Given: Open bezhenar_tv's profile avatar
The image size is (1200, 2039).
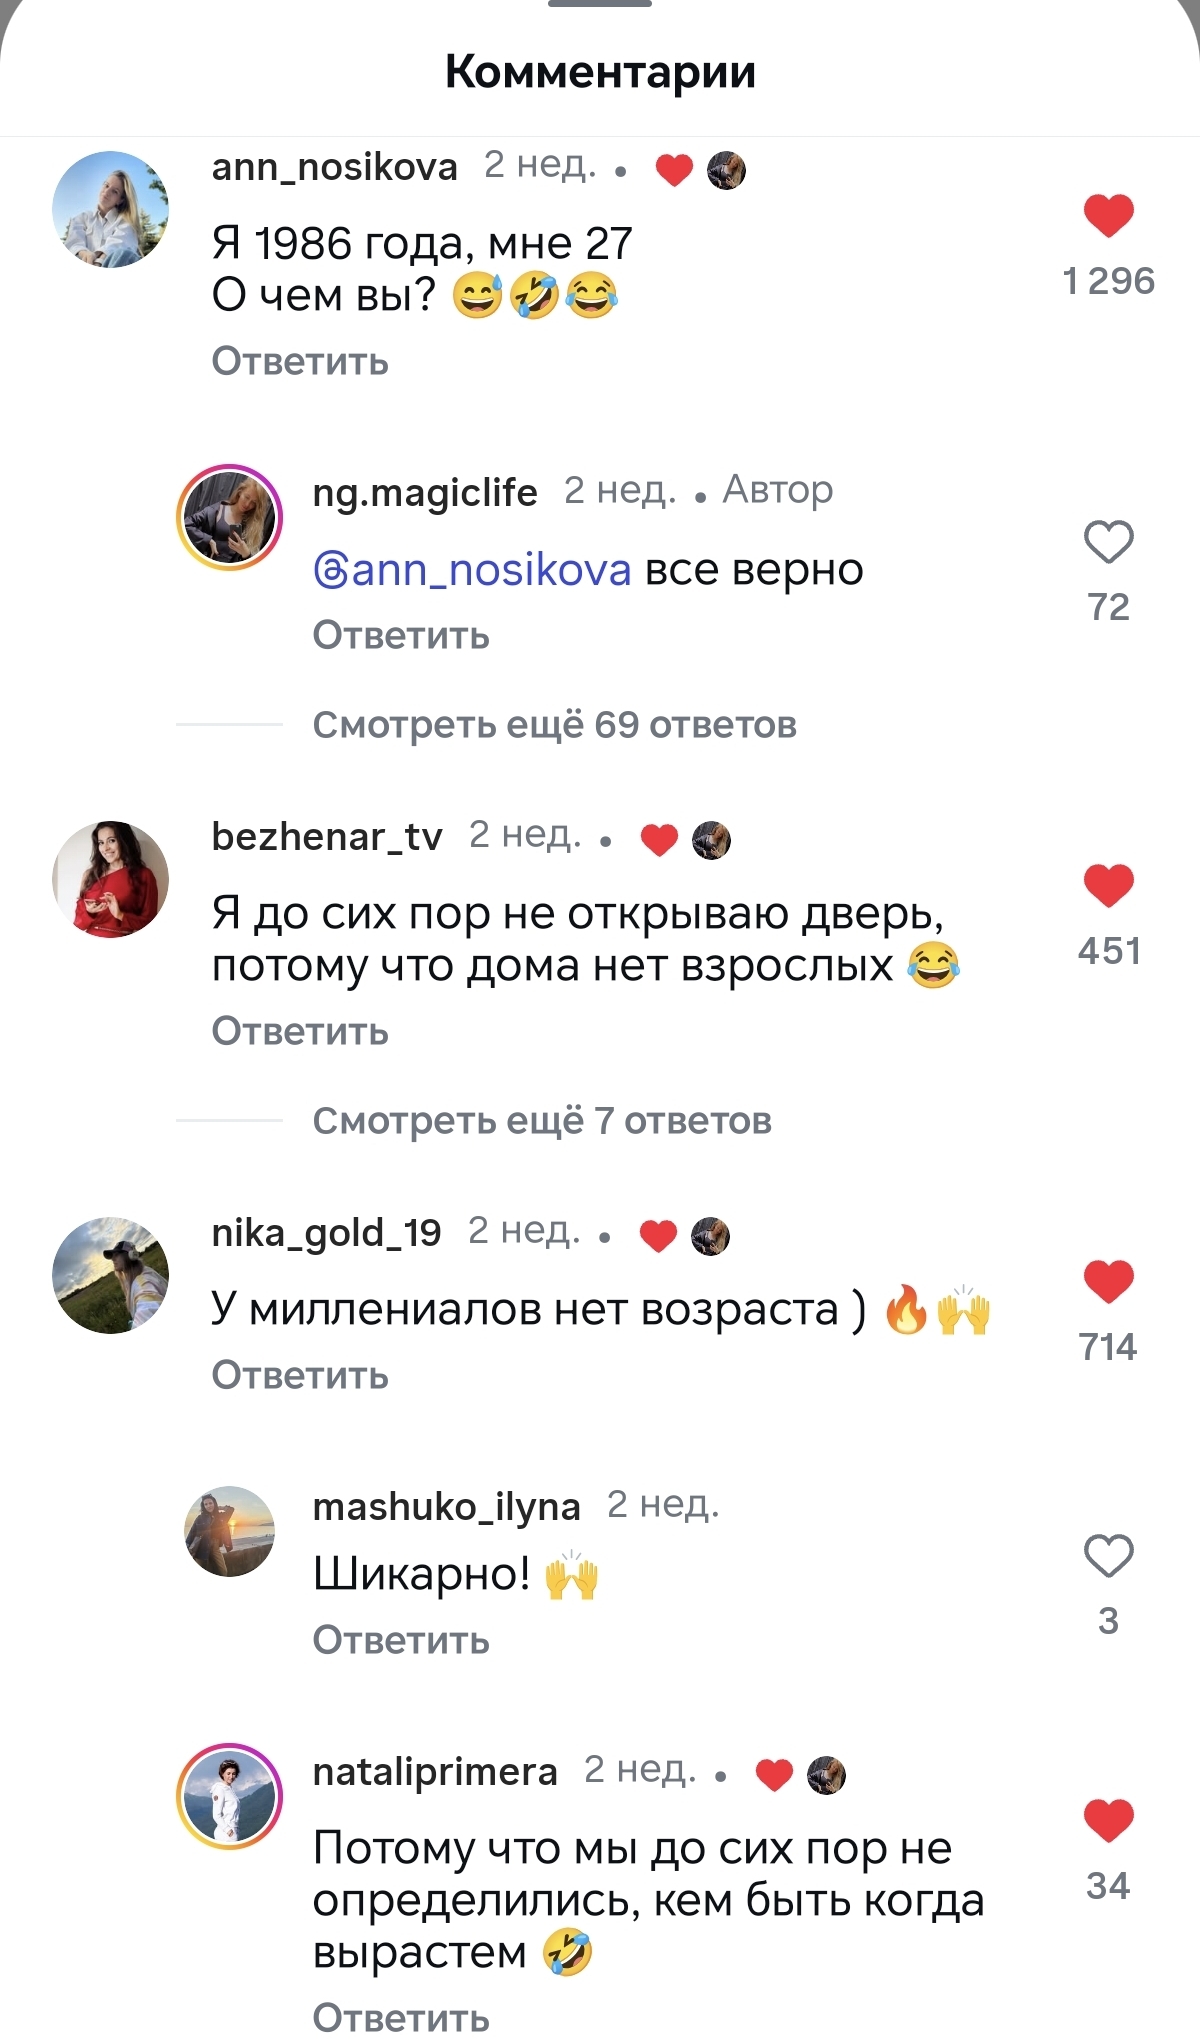Looking at the screenshot, I should click(x=110, y=879).
